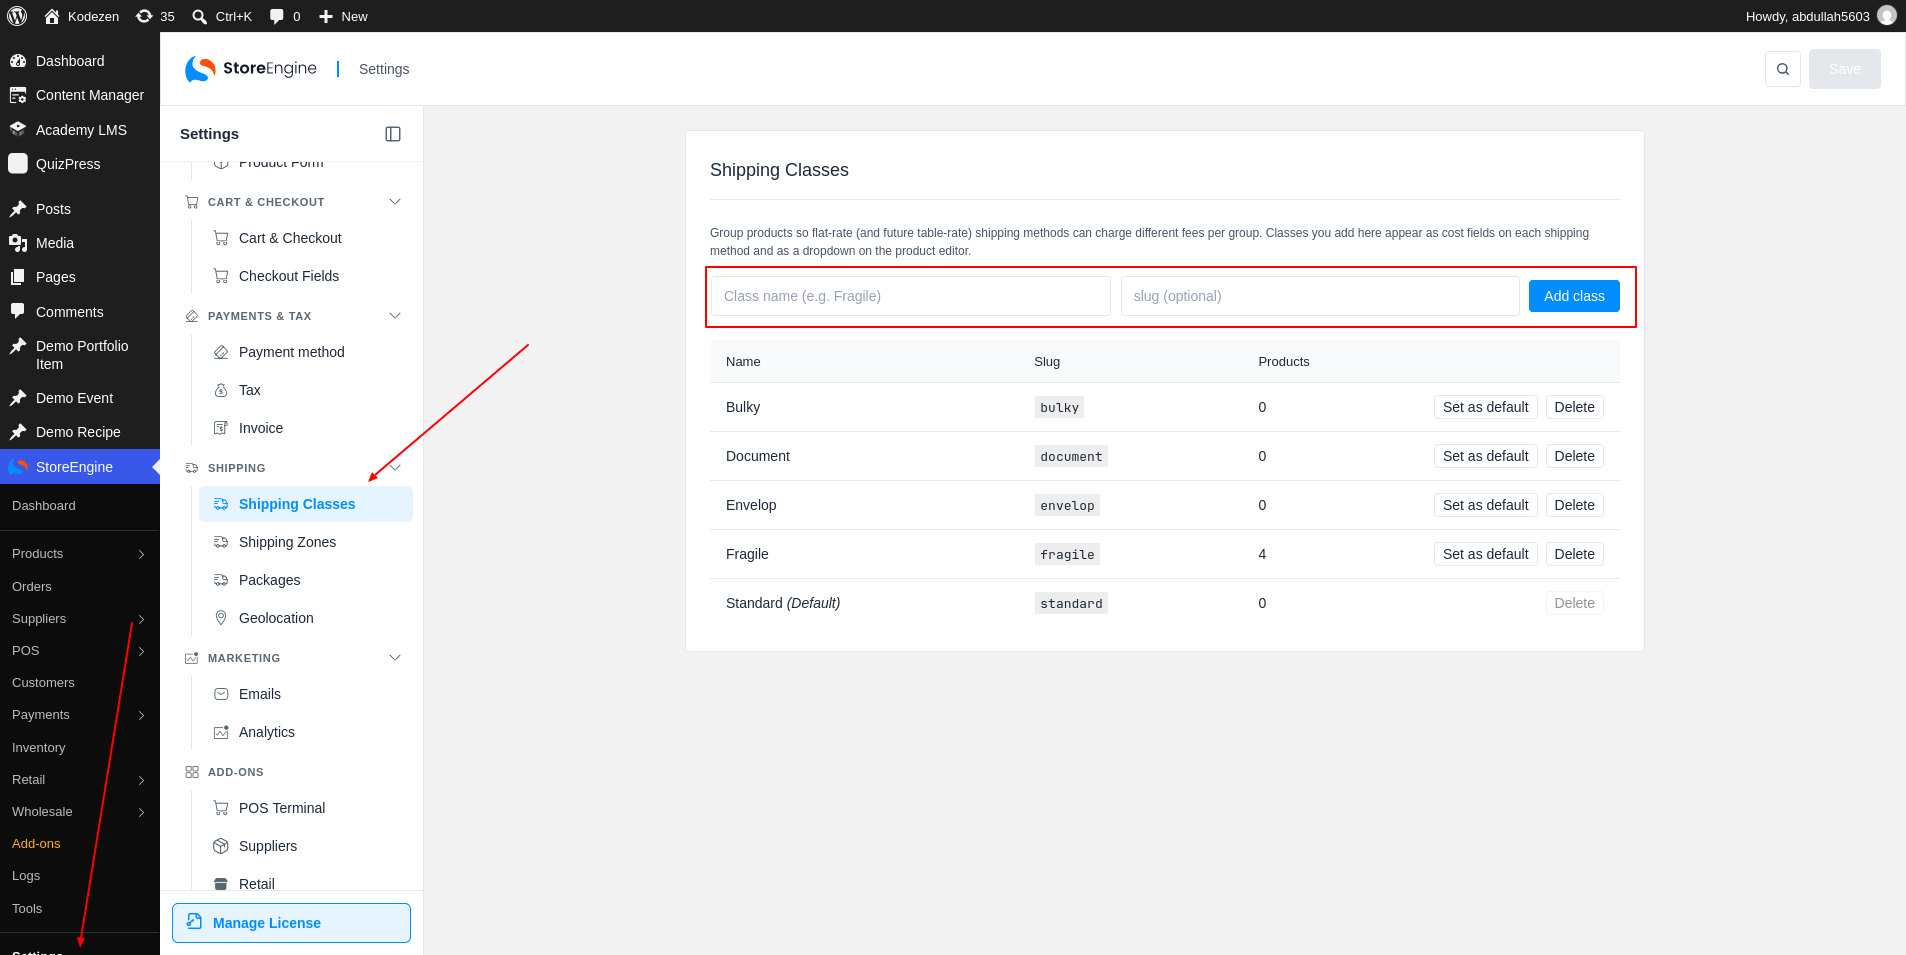Collapse the settings sidebar panel icon
This screenshot has height=955, width=1906.
[x=393, y=134]
